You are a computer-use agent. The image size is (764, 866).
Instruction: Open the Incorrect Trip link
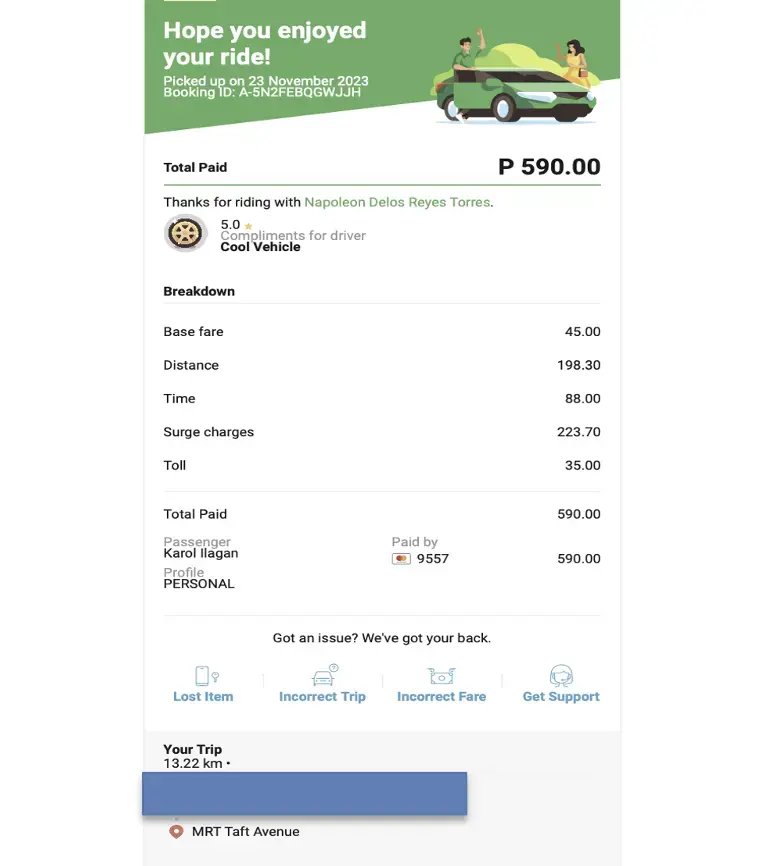point(323,696)
